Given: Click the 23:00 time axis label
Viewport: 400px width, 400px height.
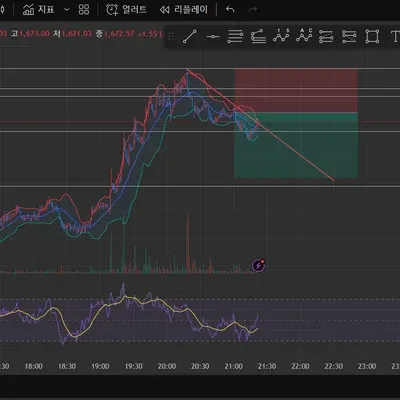Looking at the screenshot, I should tap(367, 366).
